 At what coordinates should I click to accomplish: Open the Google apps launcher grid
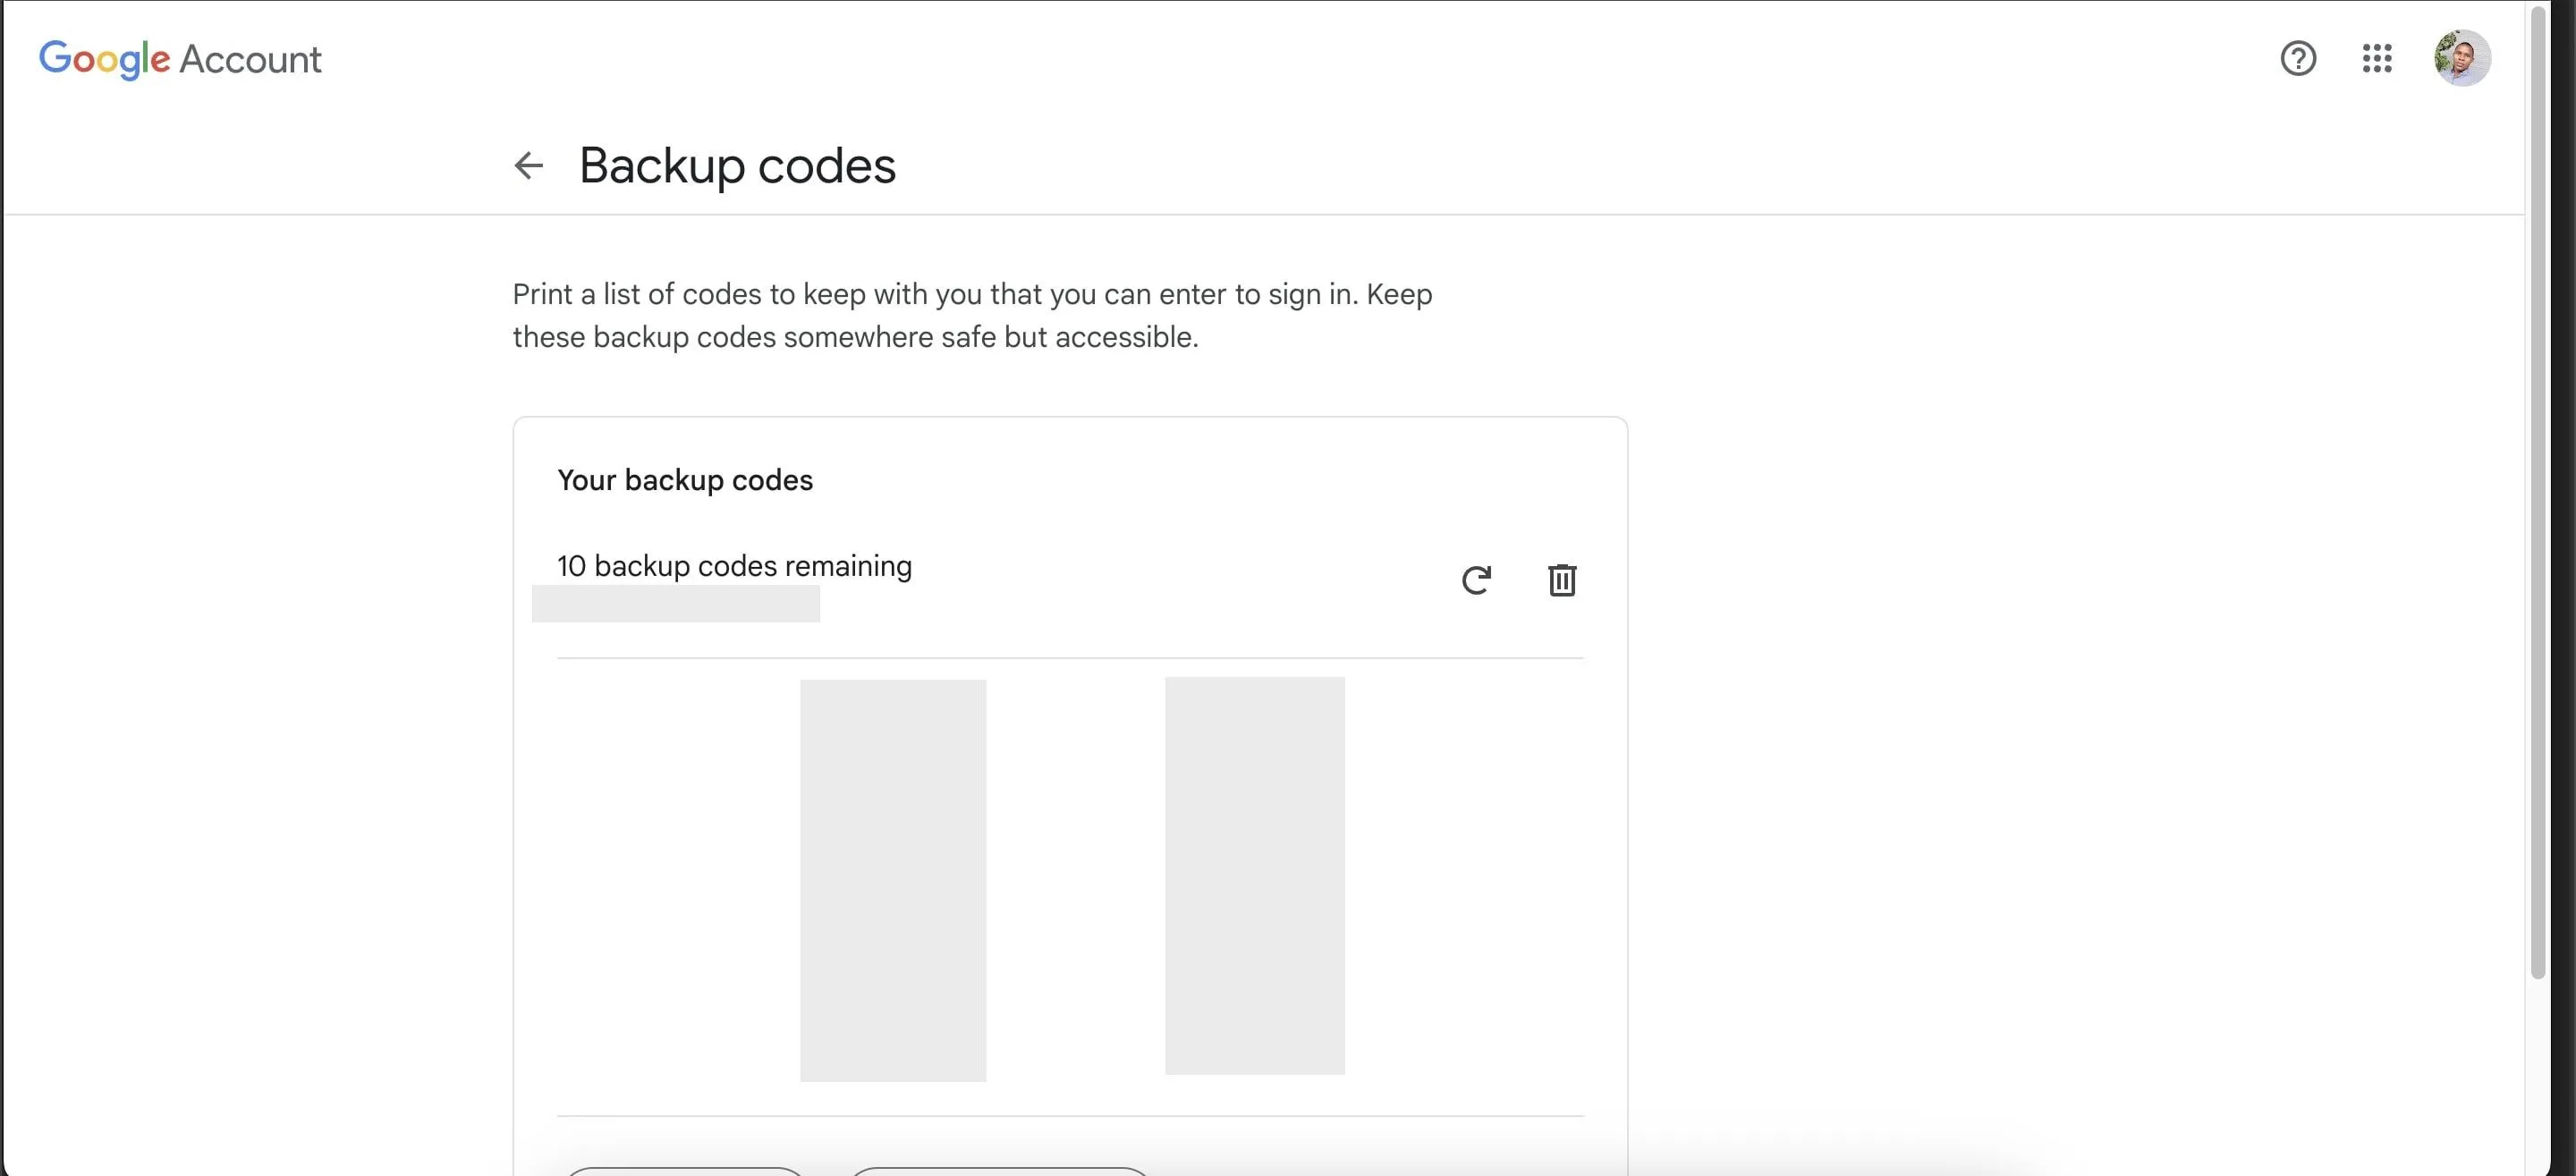[x=2377, y=59]
